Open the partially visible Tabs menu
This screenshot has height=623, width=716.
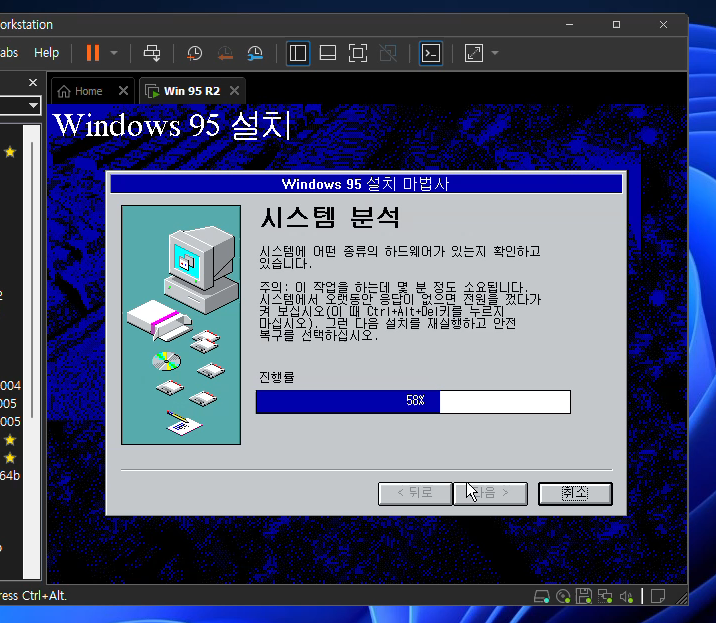[x=9, y=53]
